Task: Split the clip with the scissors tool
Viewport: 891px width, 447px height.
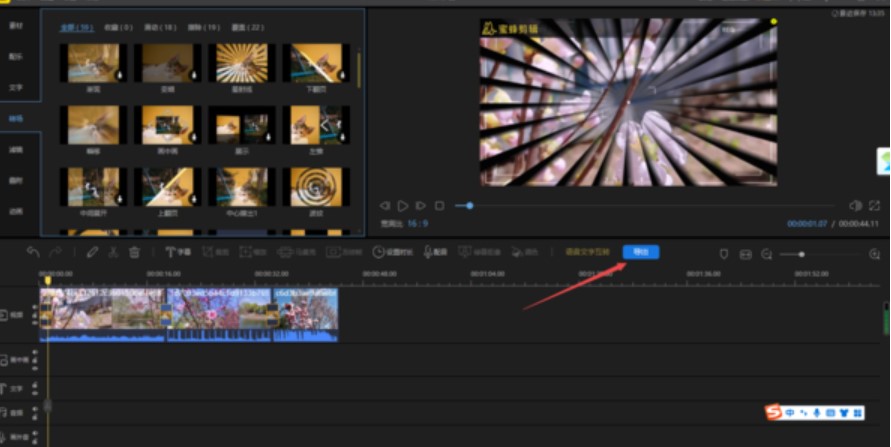Action: 113,253
